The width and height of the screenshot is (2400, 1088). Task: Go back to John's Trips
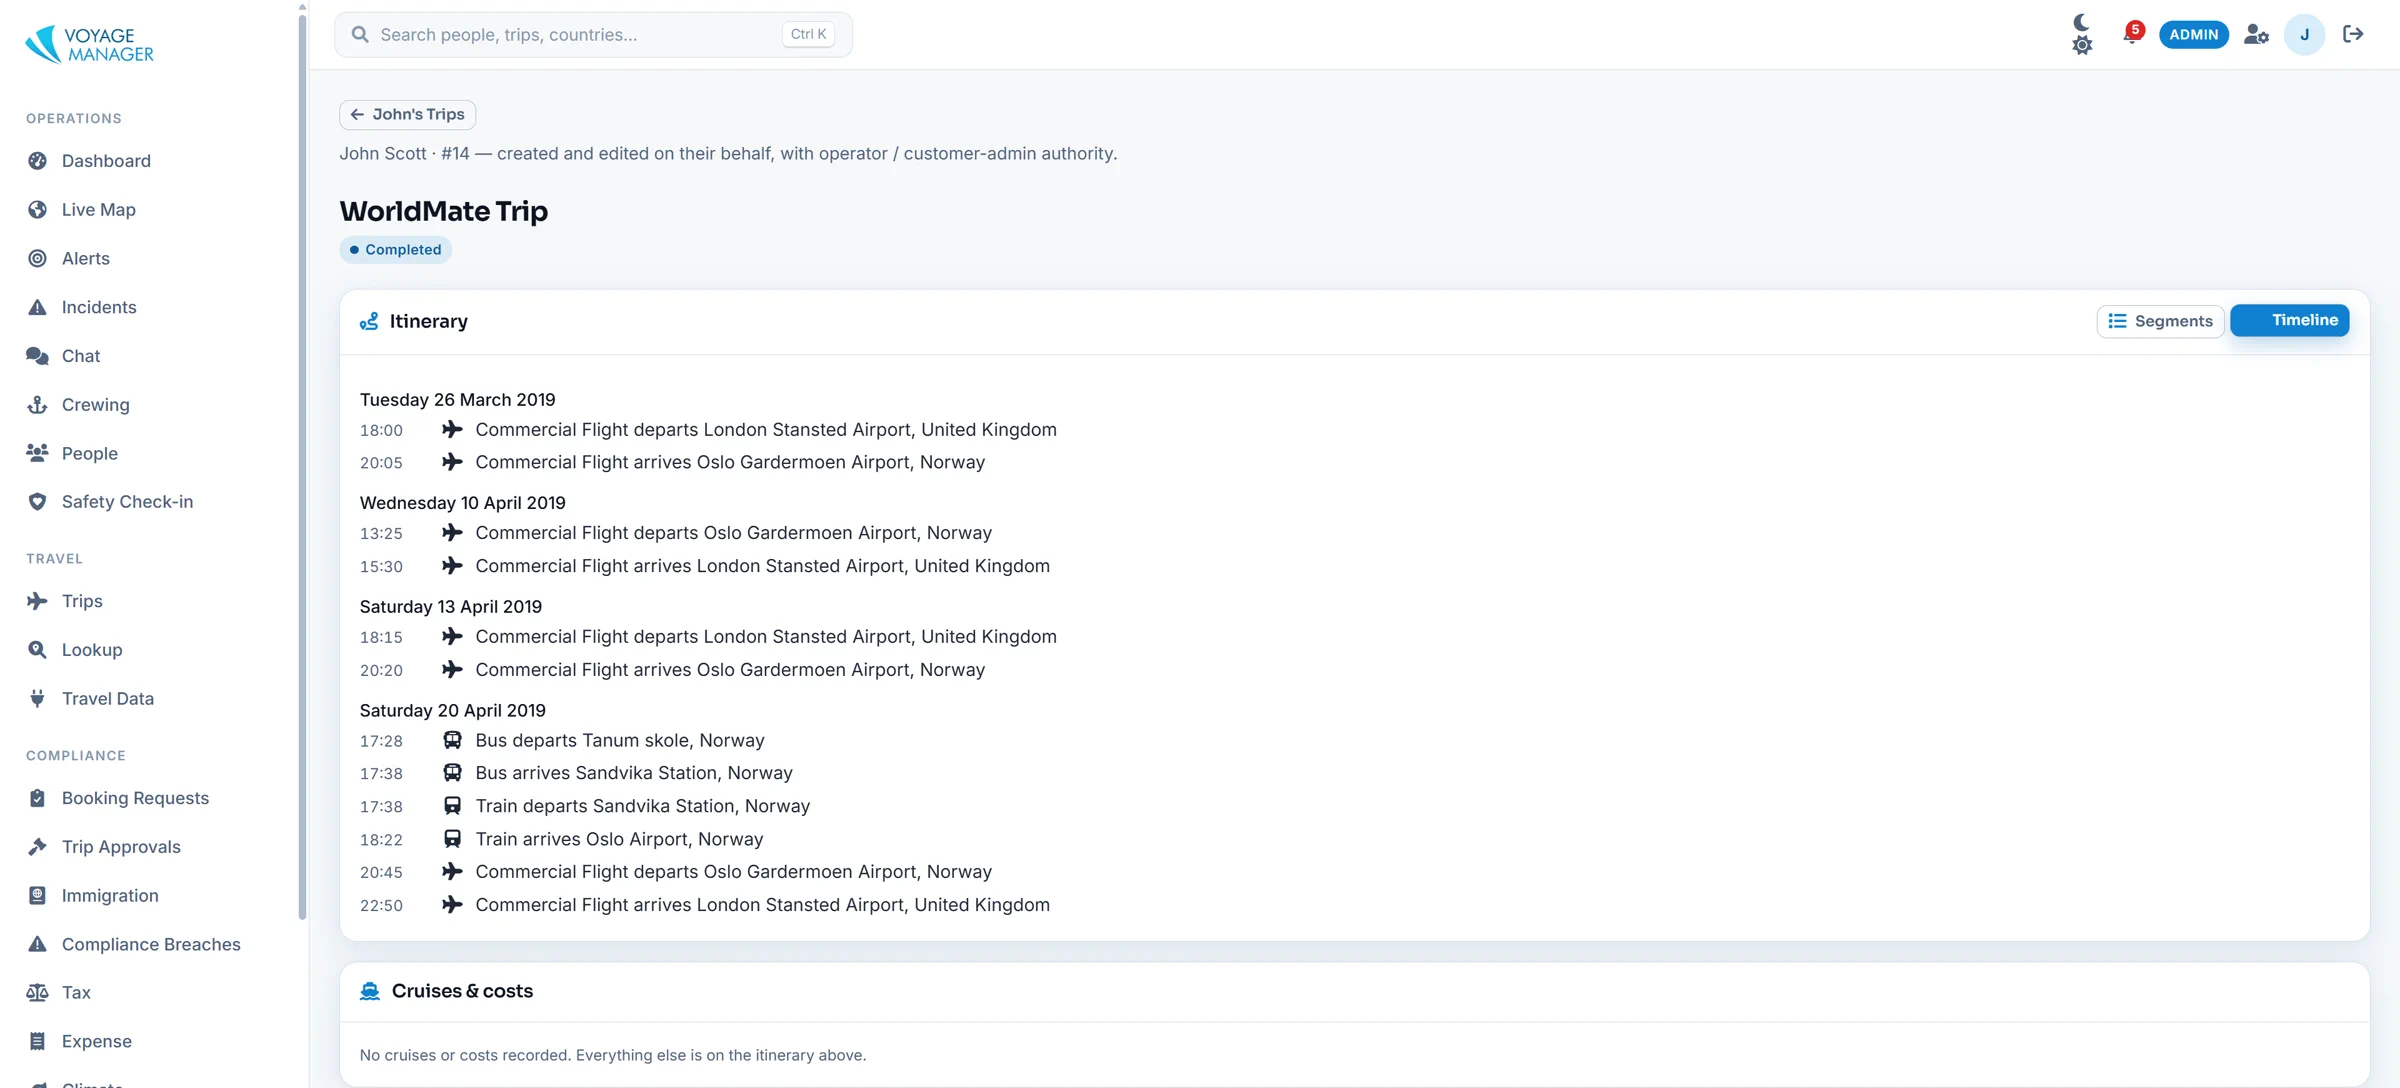point(407,114)
